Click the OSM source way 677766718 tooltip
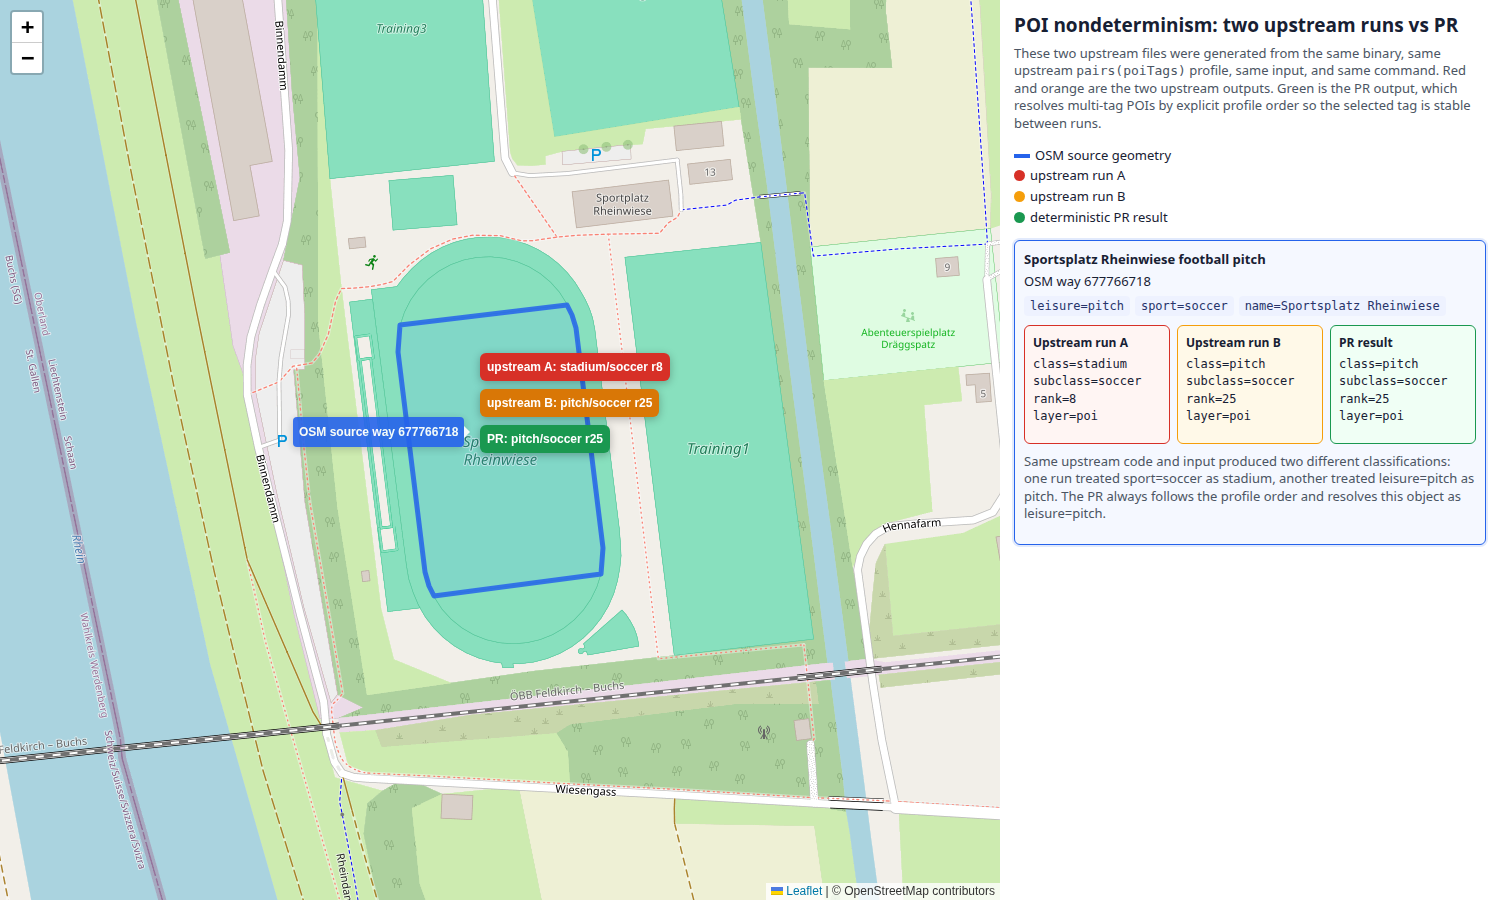The width and height of the screenshot is (1500, 900). 378,432
